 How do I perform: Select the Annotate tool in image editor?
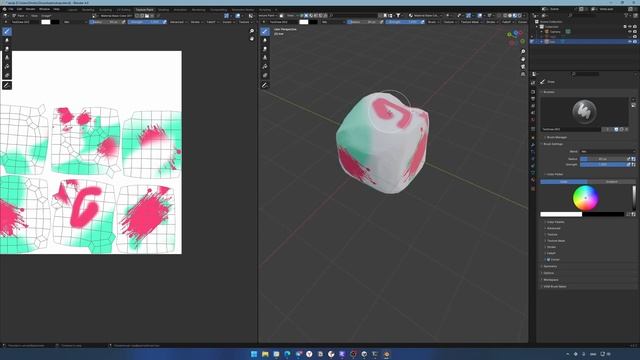[7, 85]
